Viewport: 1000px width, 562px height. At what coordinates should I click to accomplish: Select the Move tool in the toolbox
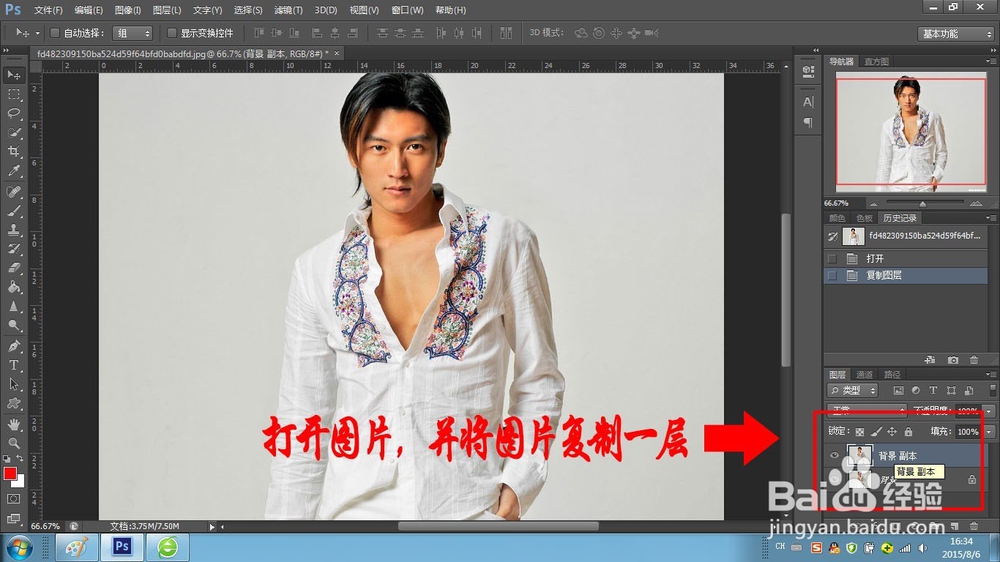coord(13,75)
